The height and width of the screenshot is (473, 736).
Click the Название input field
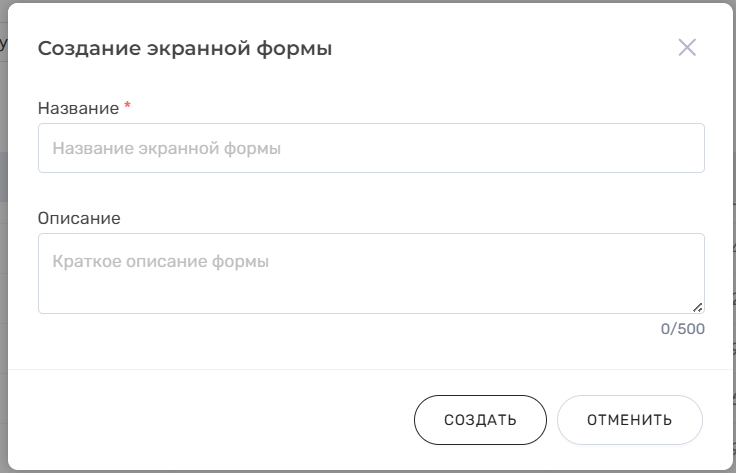(x=371, y=148)
